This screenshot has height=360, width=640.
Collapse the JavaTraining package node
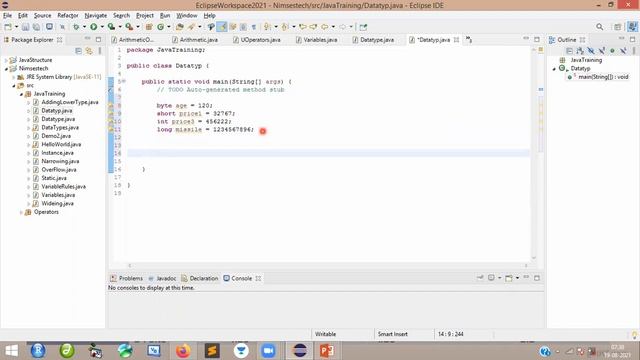[x=21, y=94]
